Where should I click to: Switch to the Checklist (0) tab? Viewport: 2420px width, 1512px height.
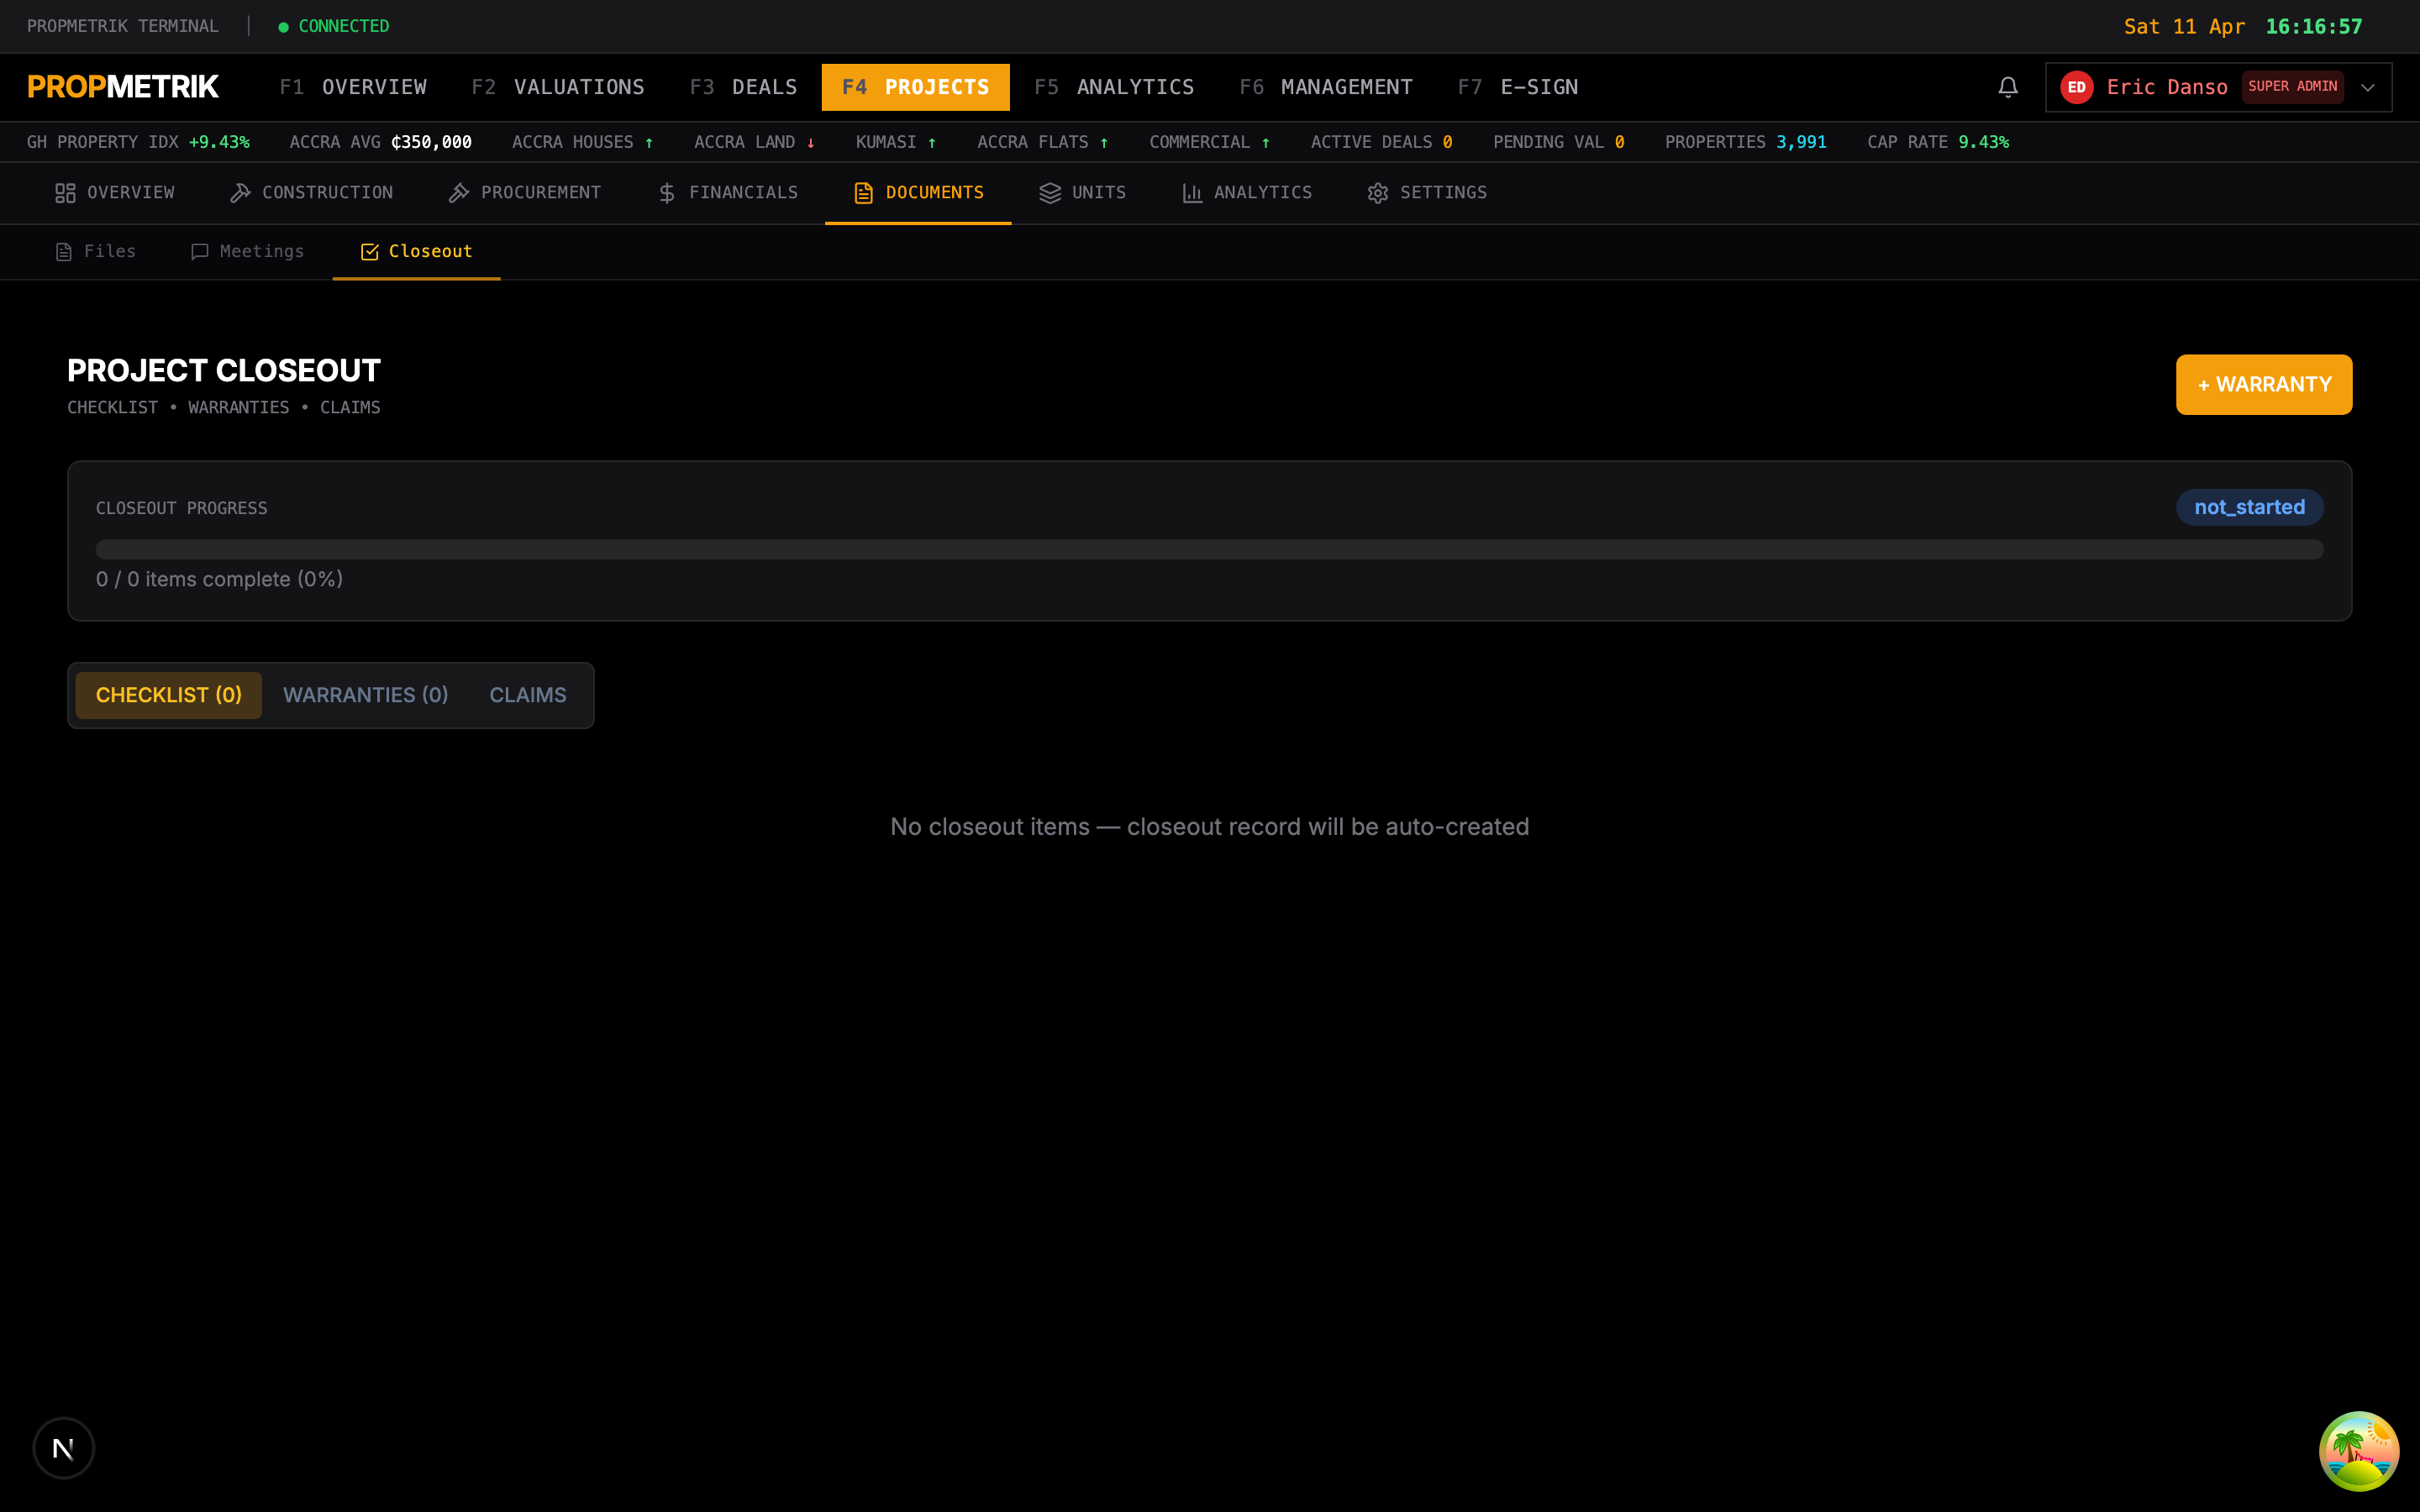click(x=169, y=695)
